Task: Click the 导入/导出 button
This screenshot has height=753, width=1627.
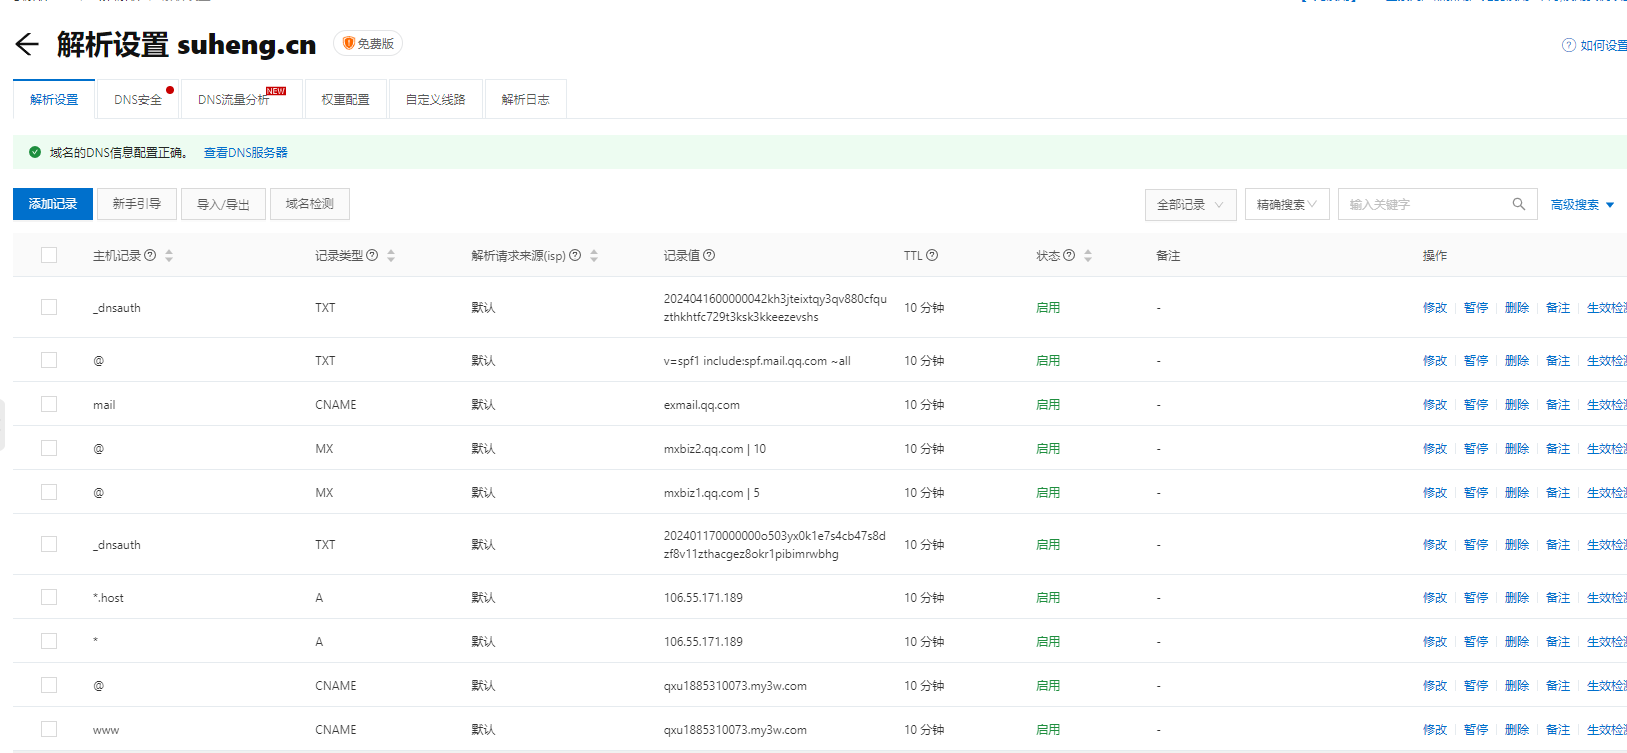Action: point(223,204)
